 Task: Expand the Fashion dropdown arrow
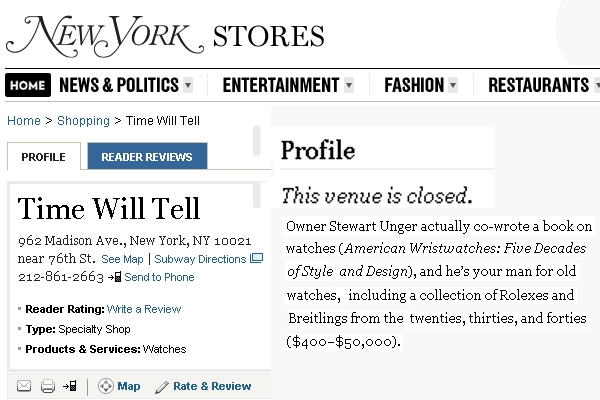(x=453, y=85)
